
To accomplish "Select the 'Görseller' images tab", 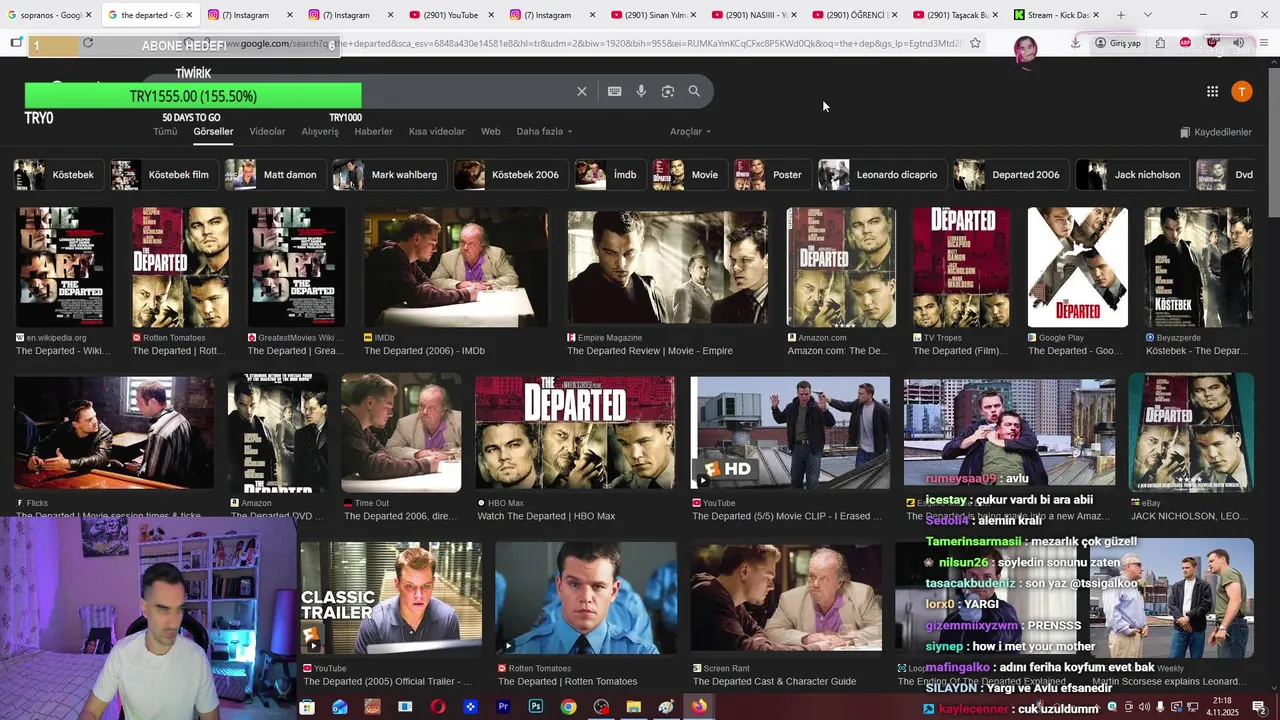I will pos(213,131).
